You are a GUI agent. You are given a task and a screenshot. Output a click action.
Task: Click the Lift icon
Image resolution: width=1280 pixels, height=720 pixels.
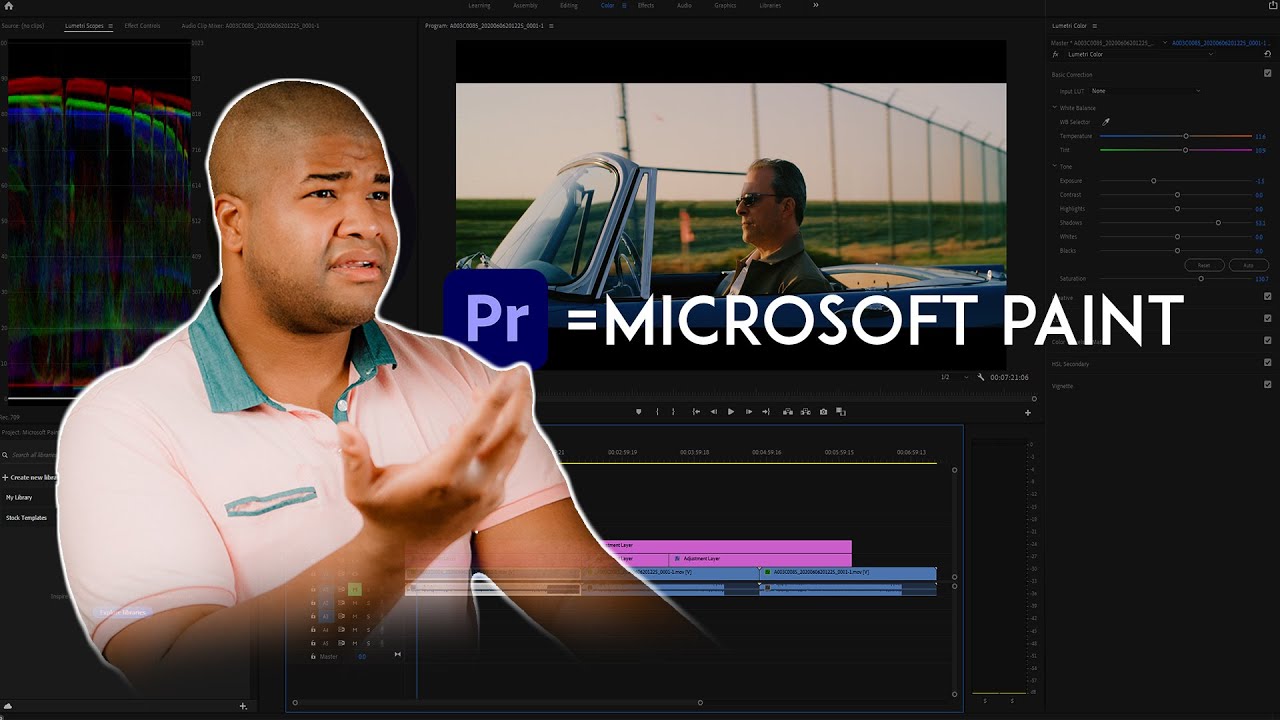coord(788,412)
